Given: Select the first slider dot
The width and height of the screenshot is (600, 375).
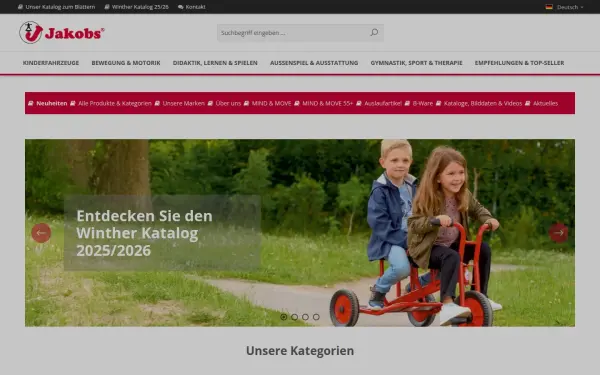Looking at the screenshot, I should [x=284, y=317].
